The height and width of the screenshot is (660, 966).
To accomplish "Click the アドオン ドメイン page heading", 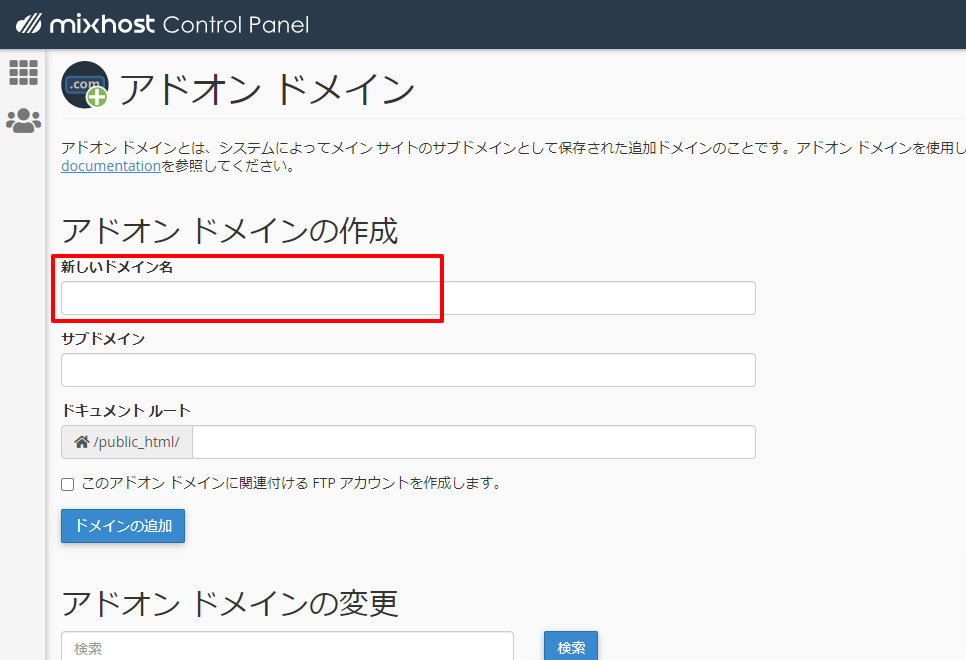I will click(267, 89).
